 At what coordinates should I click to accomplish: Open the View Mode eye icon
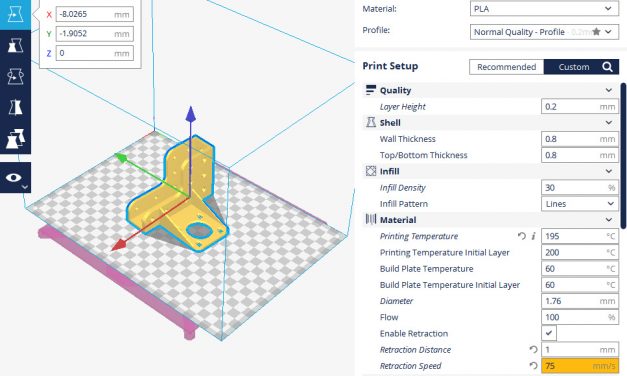coord(15,178)
